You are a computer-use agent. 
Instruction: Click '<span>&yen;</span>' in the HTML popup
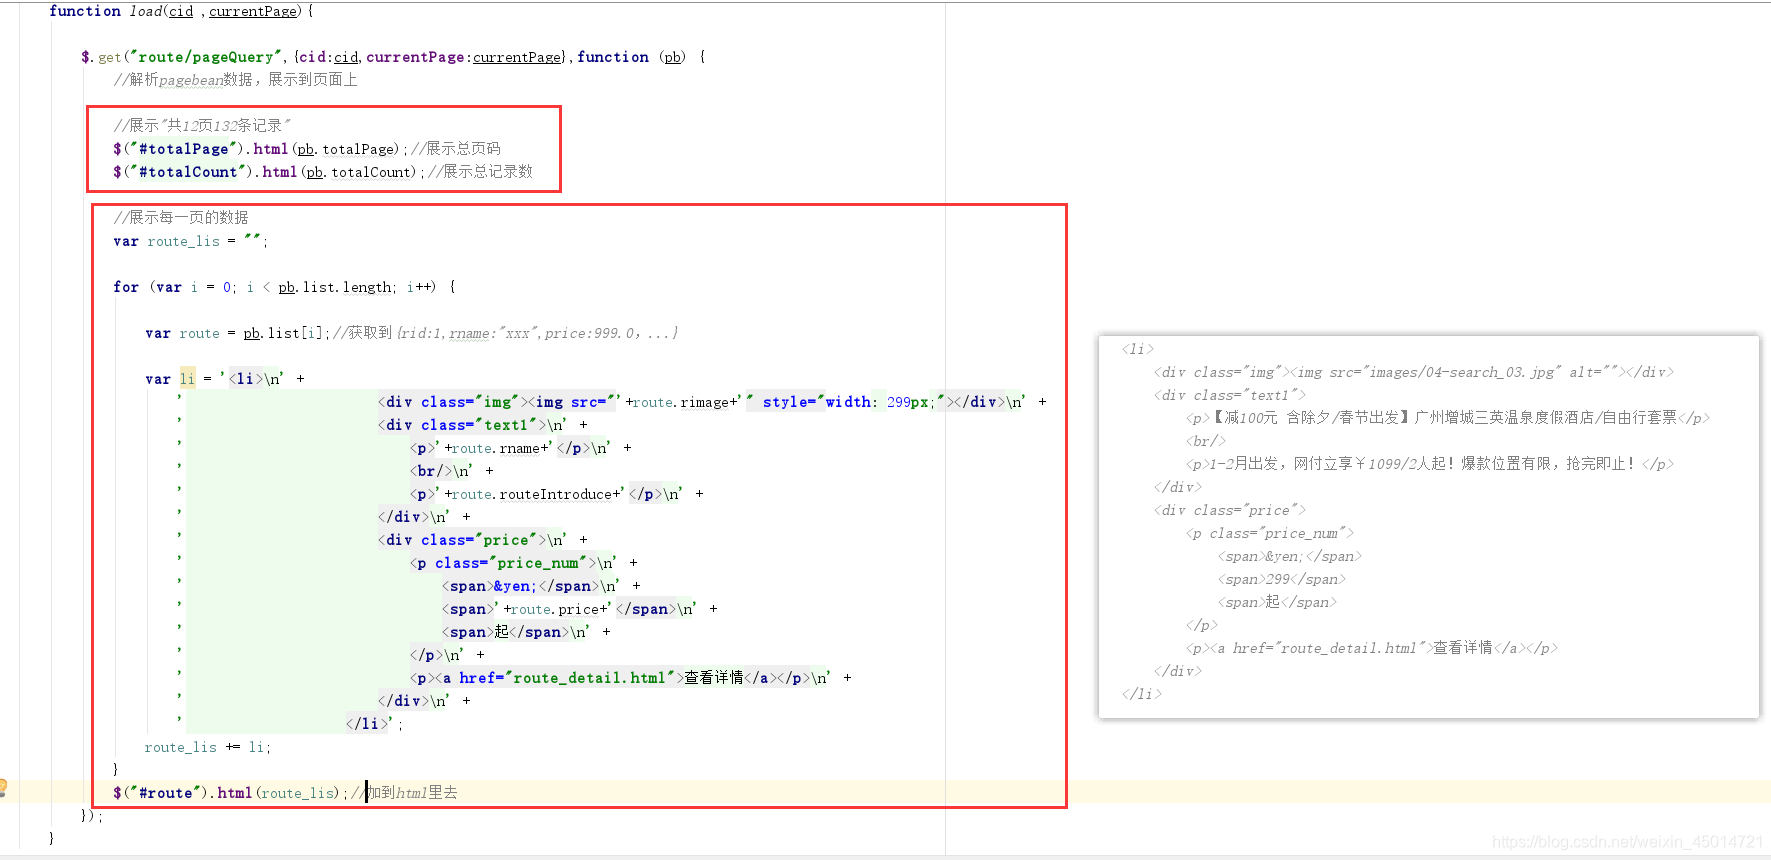click(x=1290, y=556)
